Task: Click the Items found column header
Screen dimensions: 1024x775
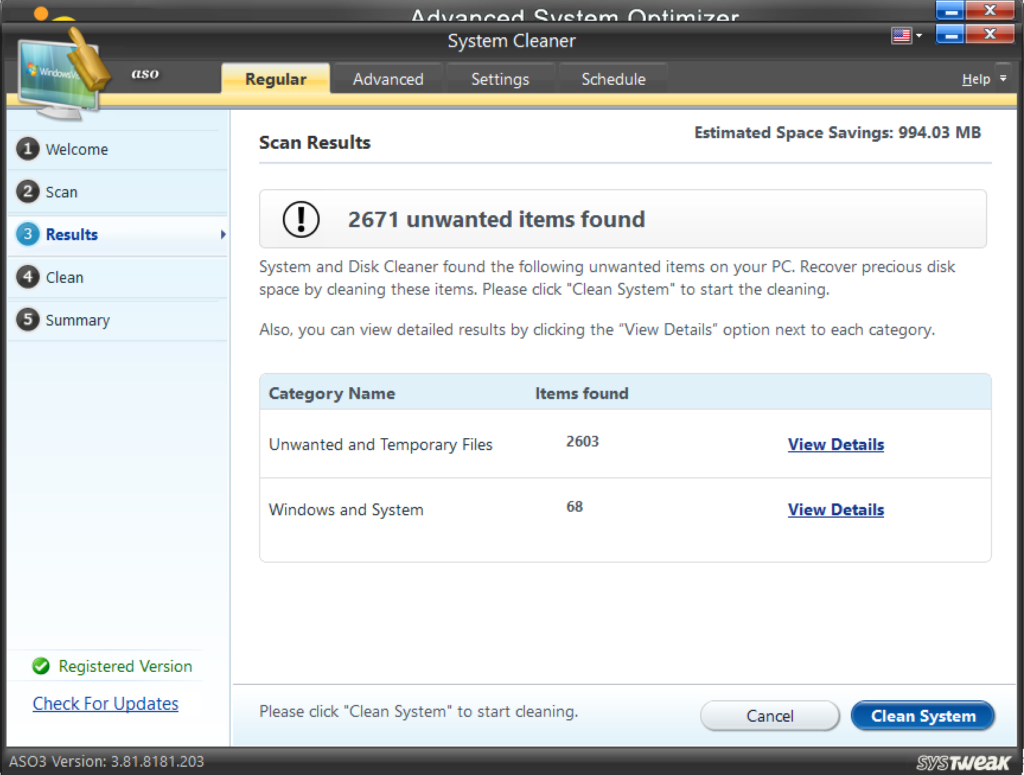Action: click(582, 394)
